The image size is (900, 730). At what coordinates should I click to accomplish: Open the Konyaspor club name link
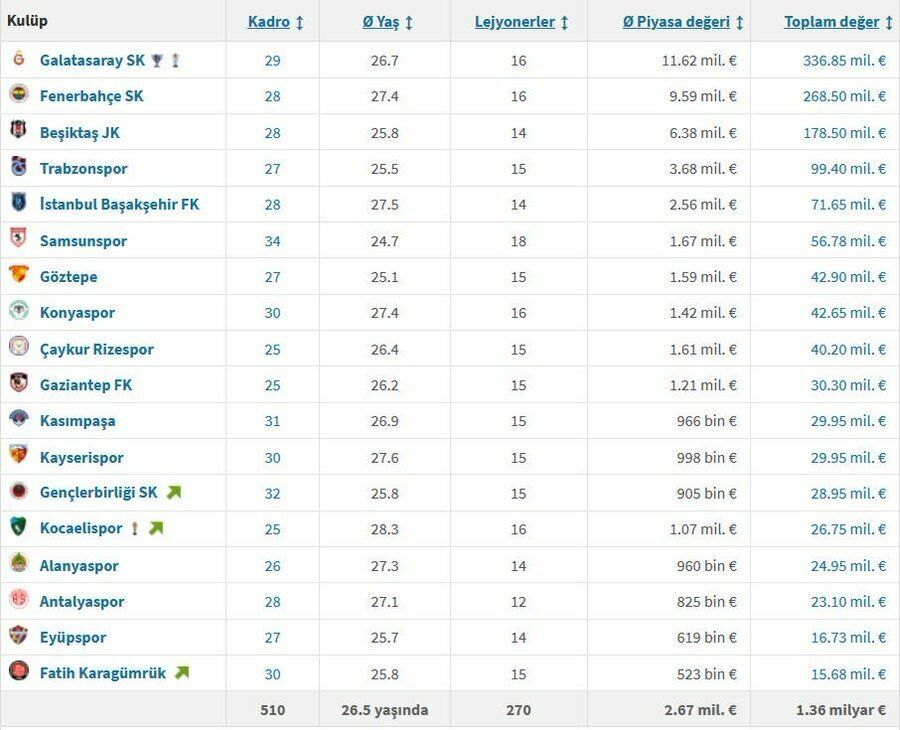77,313
